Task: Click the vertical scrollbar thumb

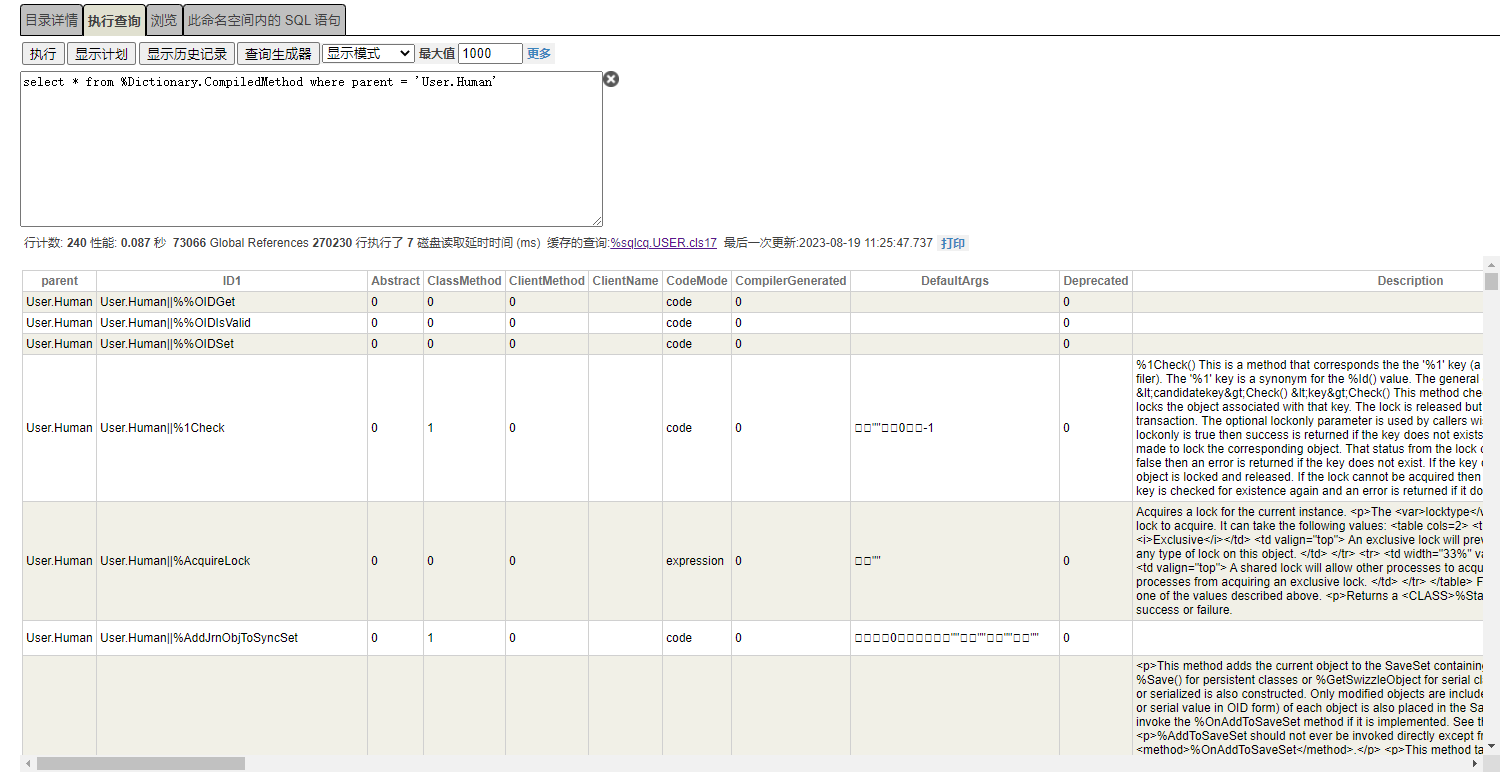Action: click(1492, 280)
